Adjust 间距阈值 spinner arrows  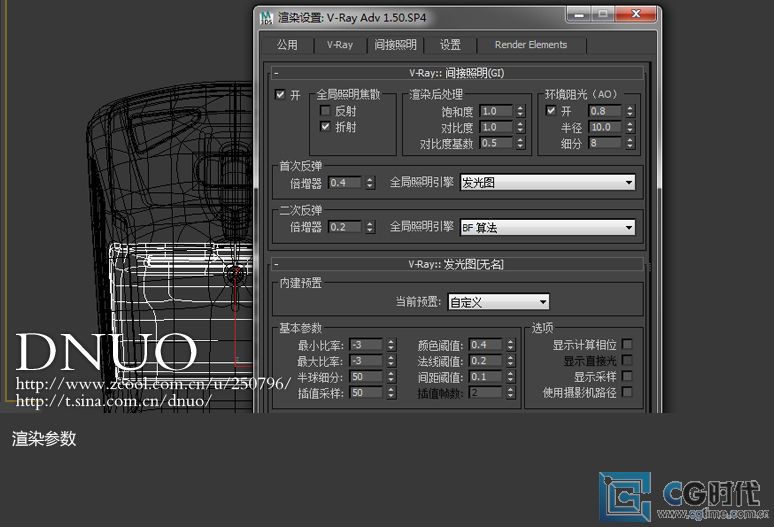pos(510,376)
